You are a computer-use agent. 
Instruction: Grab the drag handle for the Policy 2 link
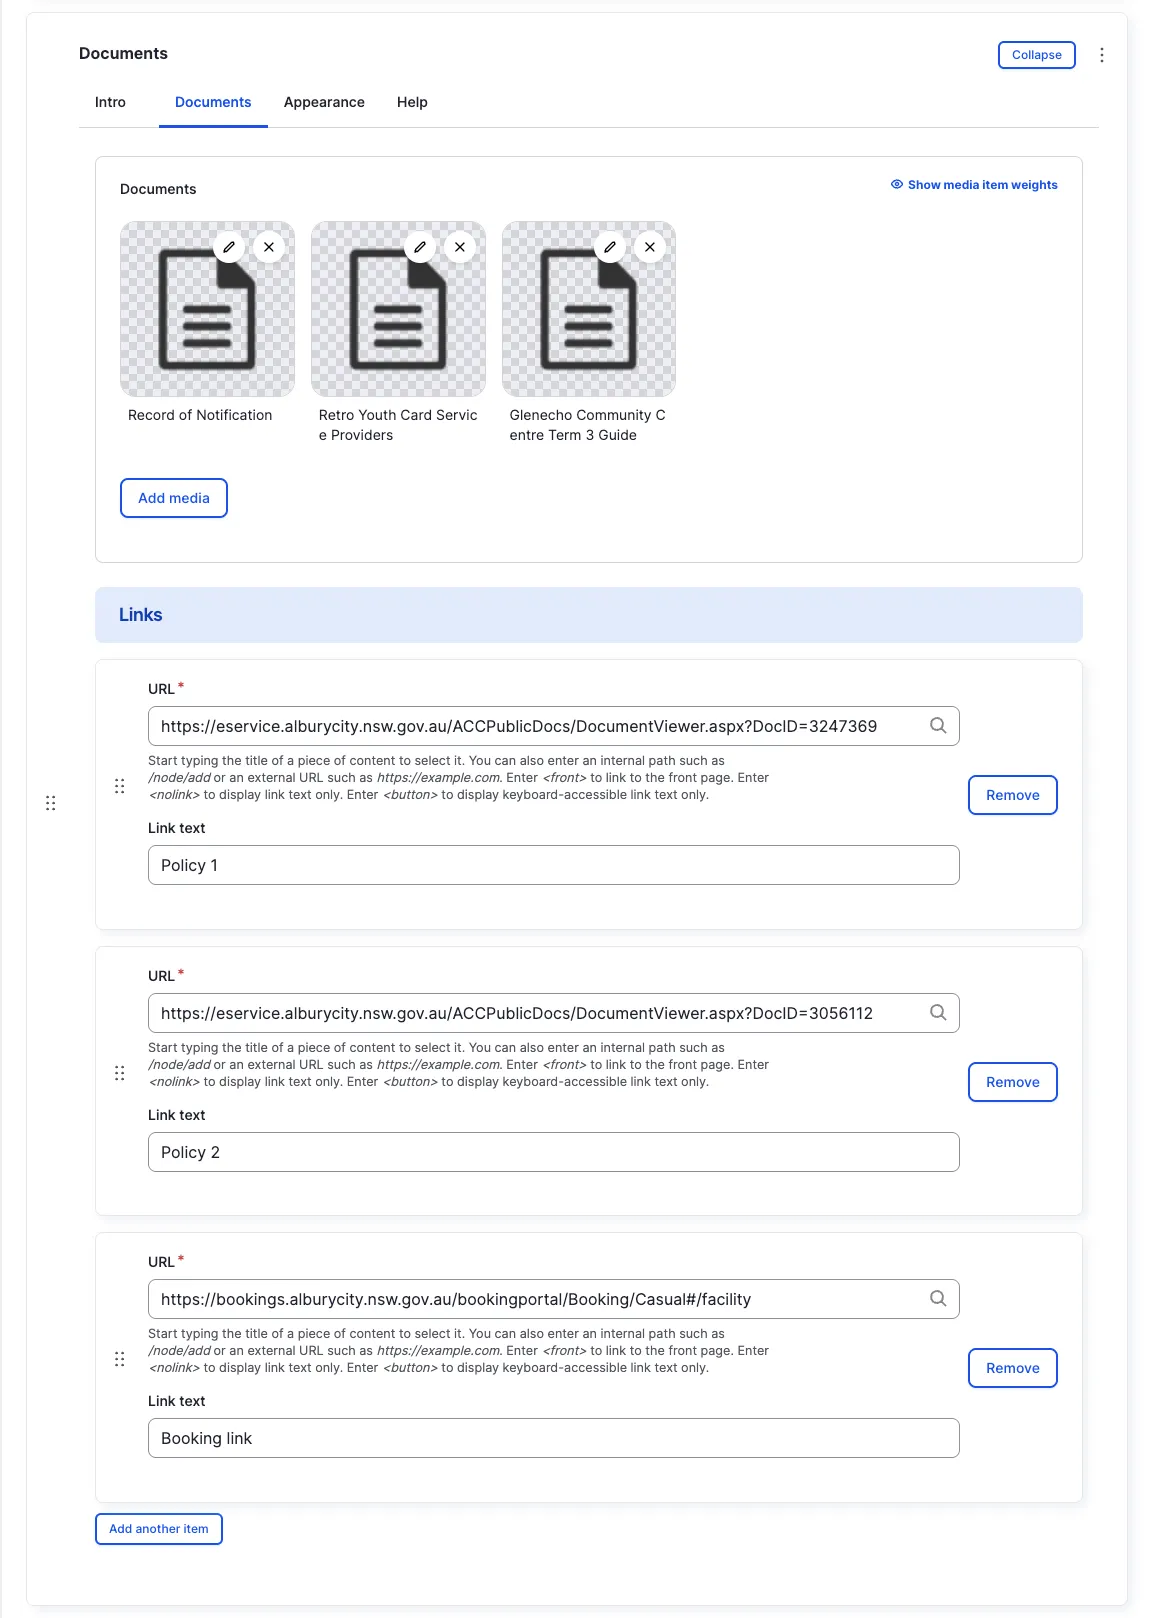click(120, 1073)
